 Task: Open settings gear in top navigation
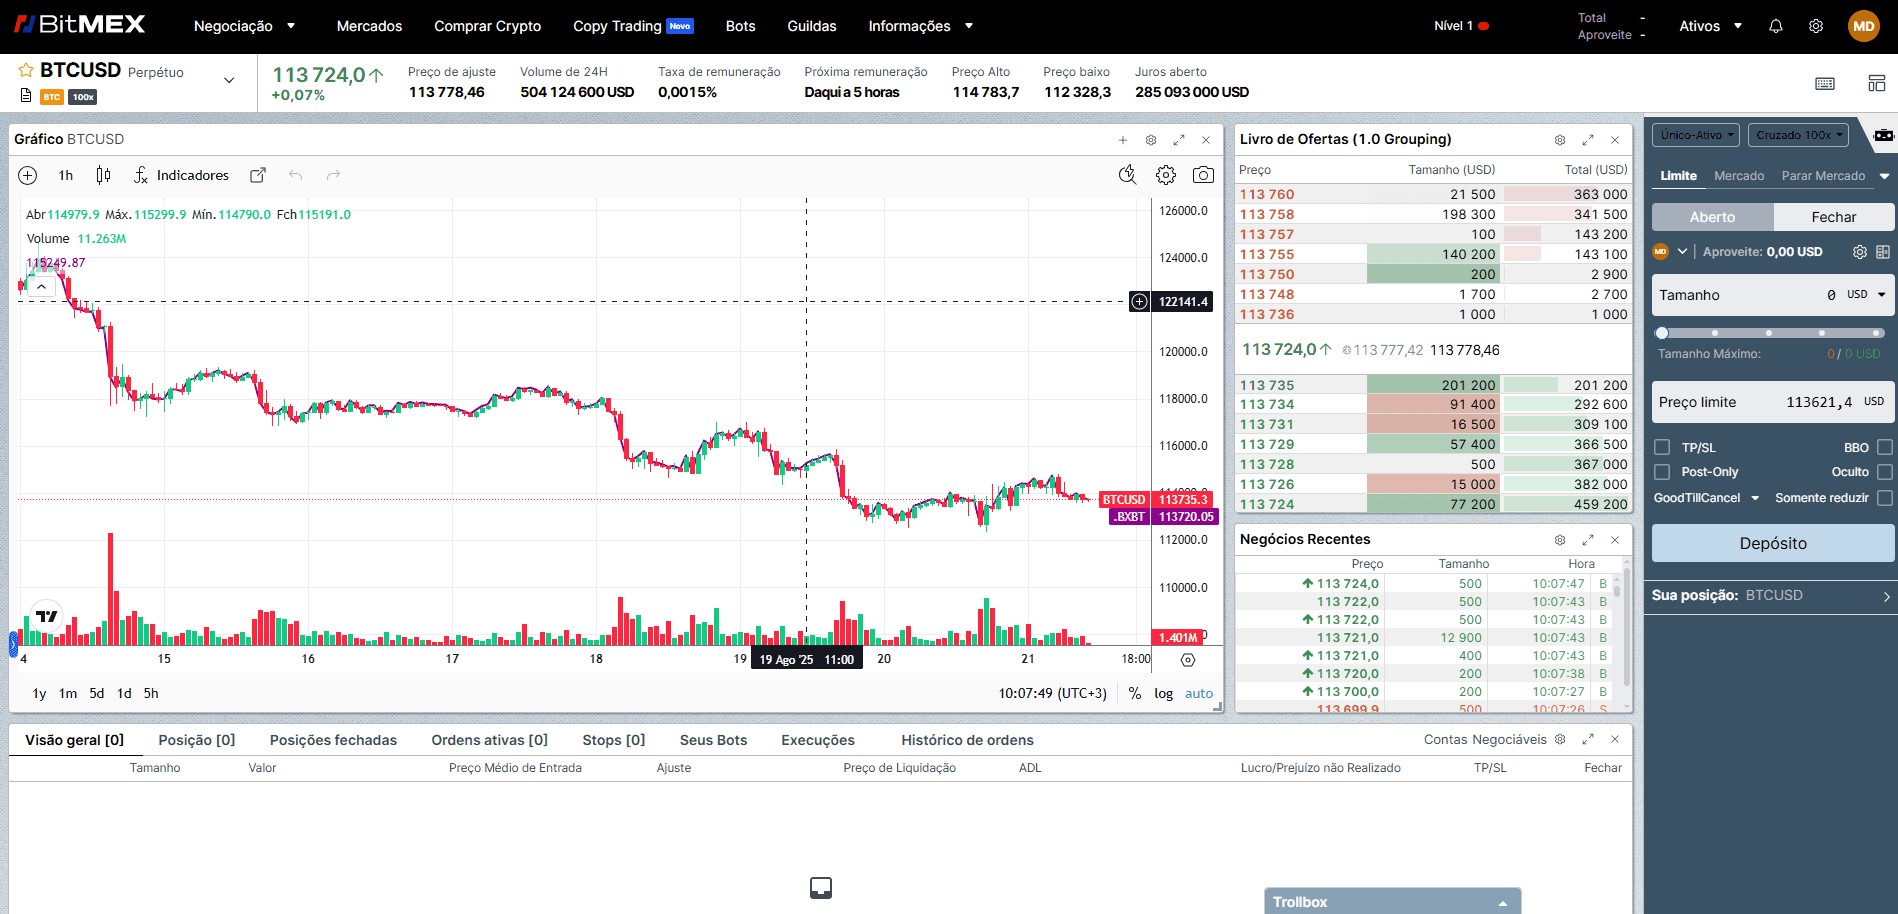1816,26
